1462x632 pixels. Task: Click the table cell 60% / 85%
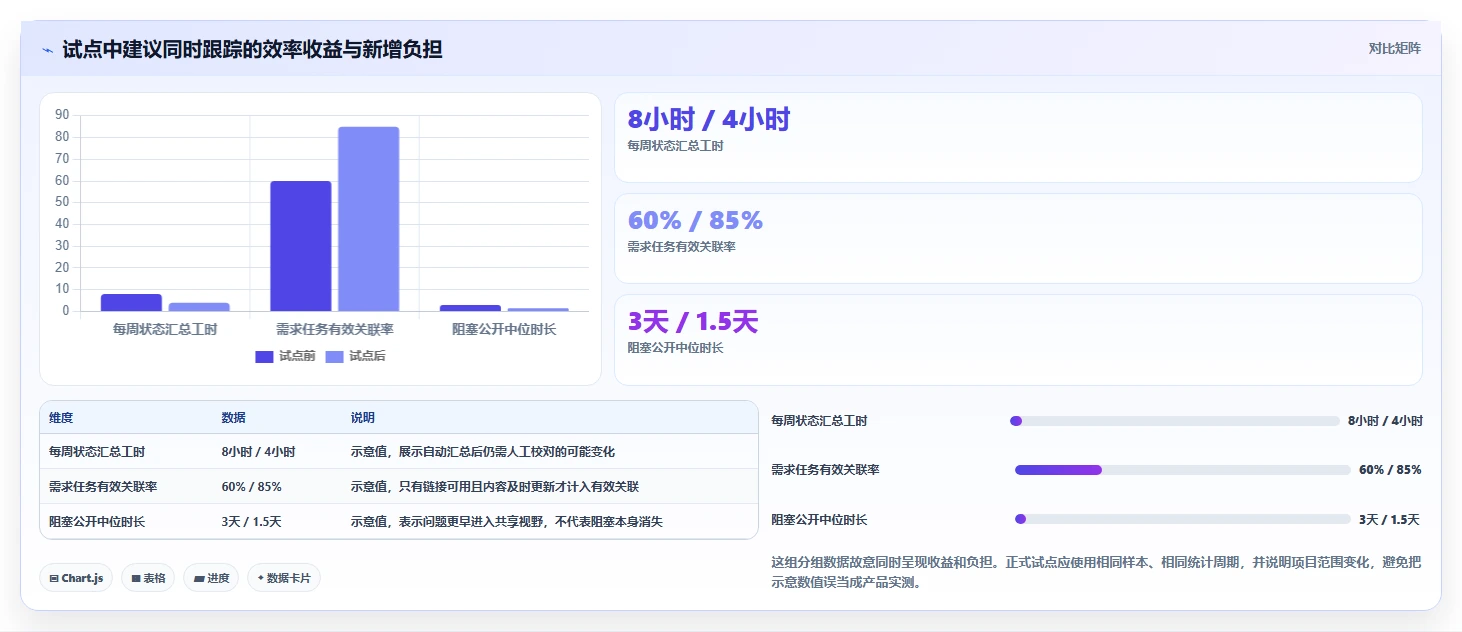coord(251,487)
